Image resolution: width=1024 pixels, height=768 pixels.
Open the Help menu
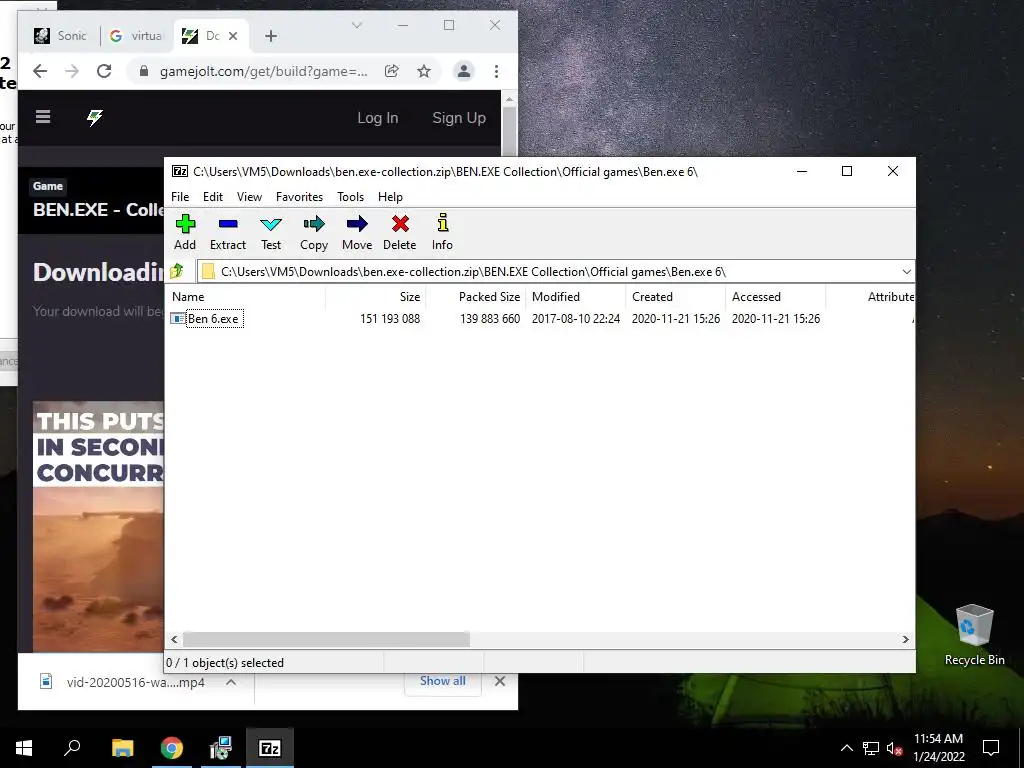point(390,197)
